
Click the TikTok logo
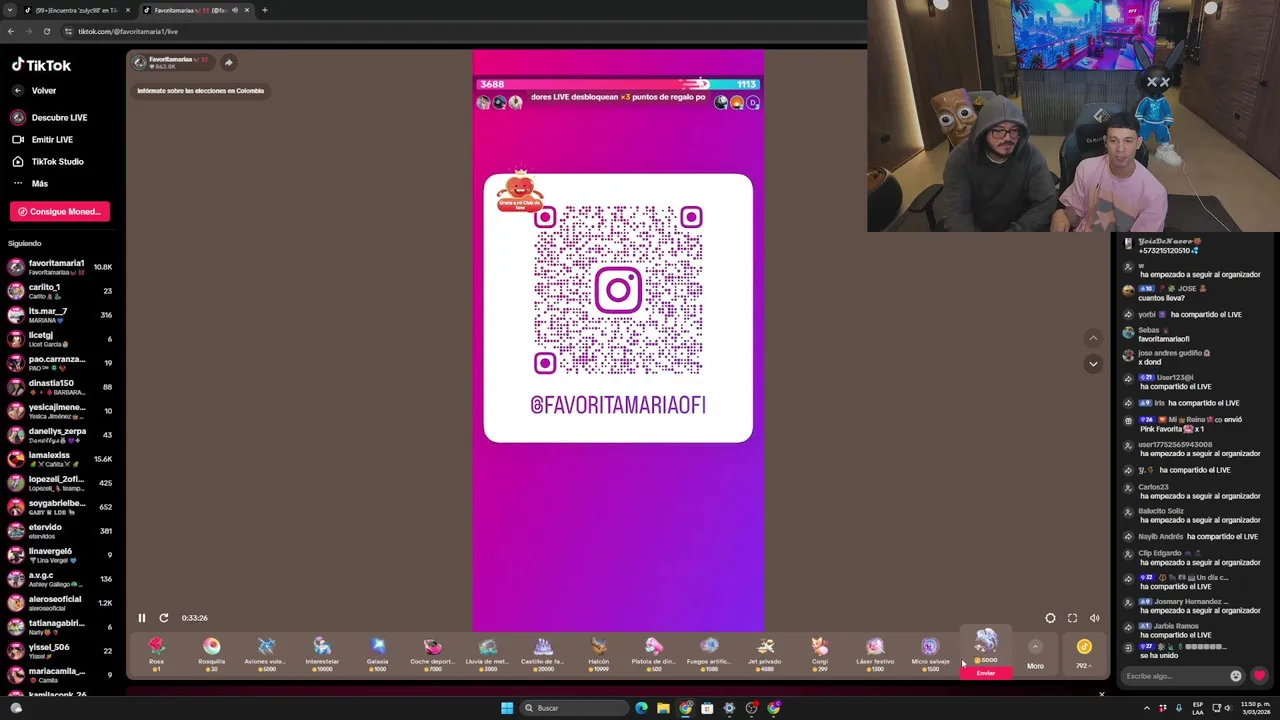41,65
